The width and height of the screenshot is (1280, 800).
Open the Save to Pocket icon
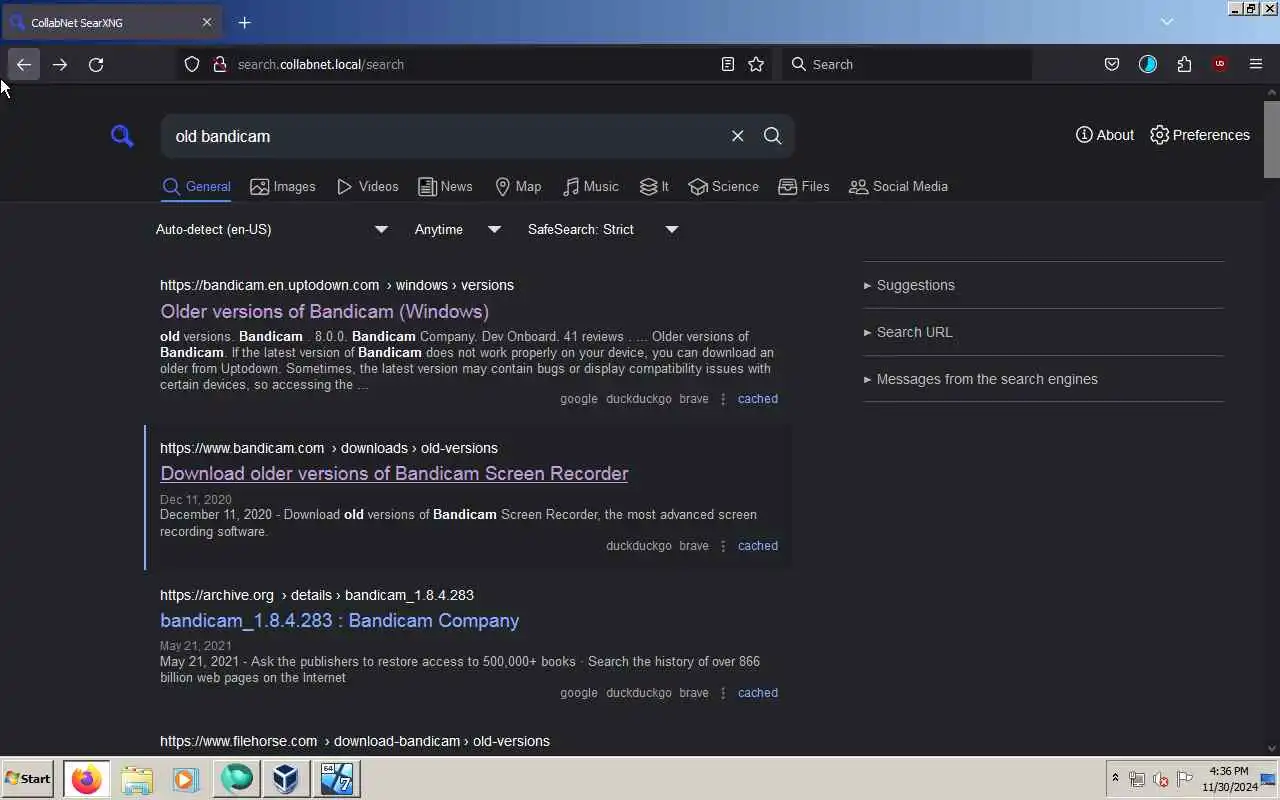1112,64
